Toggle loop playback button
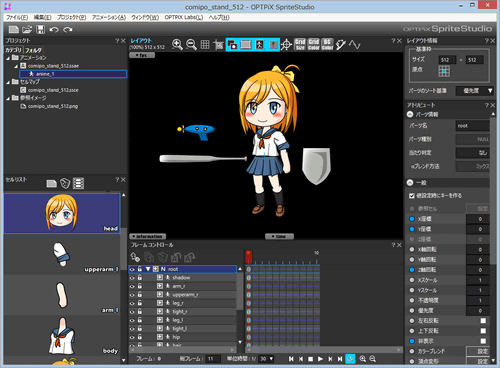 pyautogui.click(x=350, y=359)
